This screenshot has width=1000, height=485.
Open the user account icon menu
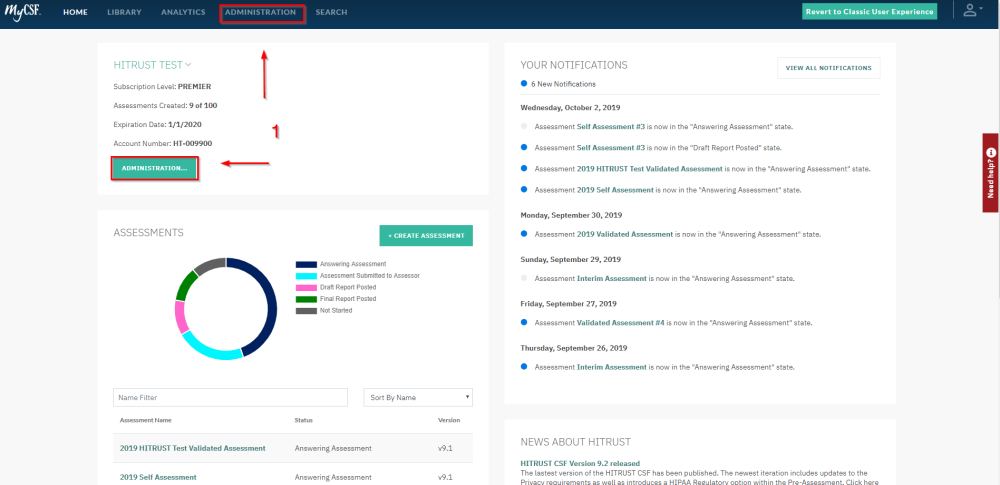coord(974,10)
